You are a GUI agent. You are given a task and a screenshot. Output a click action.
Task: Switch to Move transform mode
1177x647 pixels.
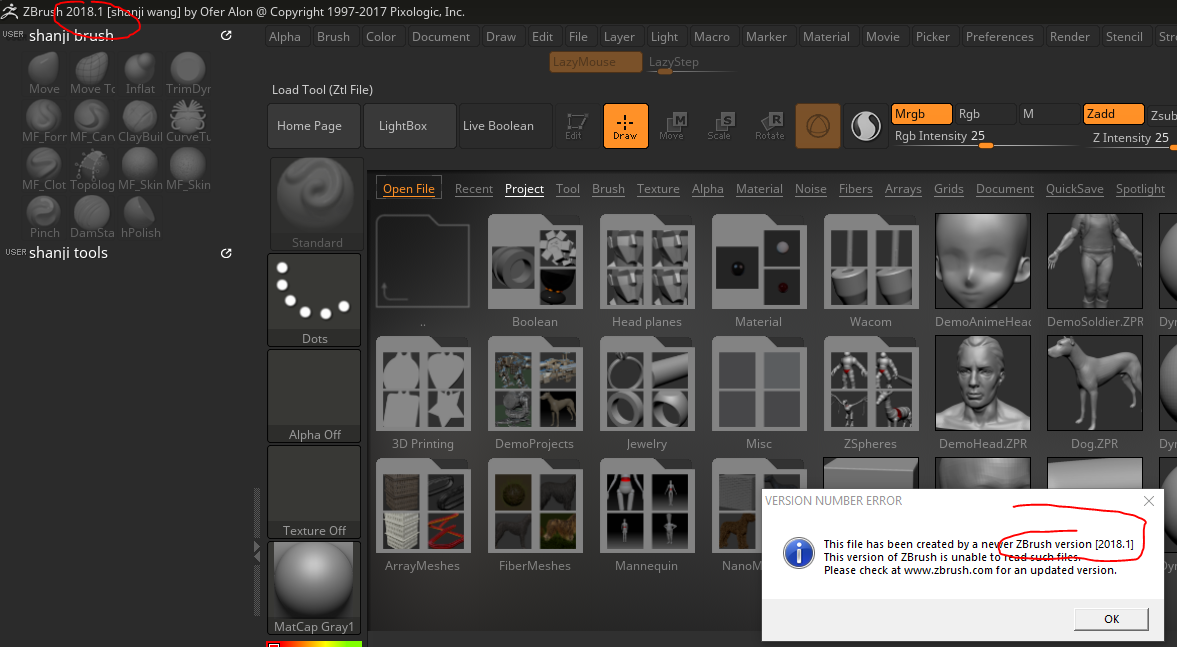[673, 126]
